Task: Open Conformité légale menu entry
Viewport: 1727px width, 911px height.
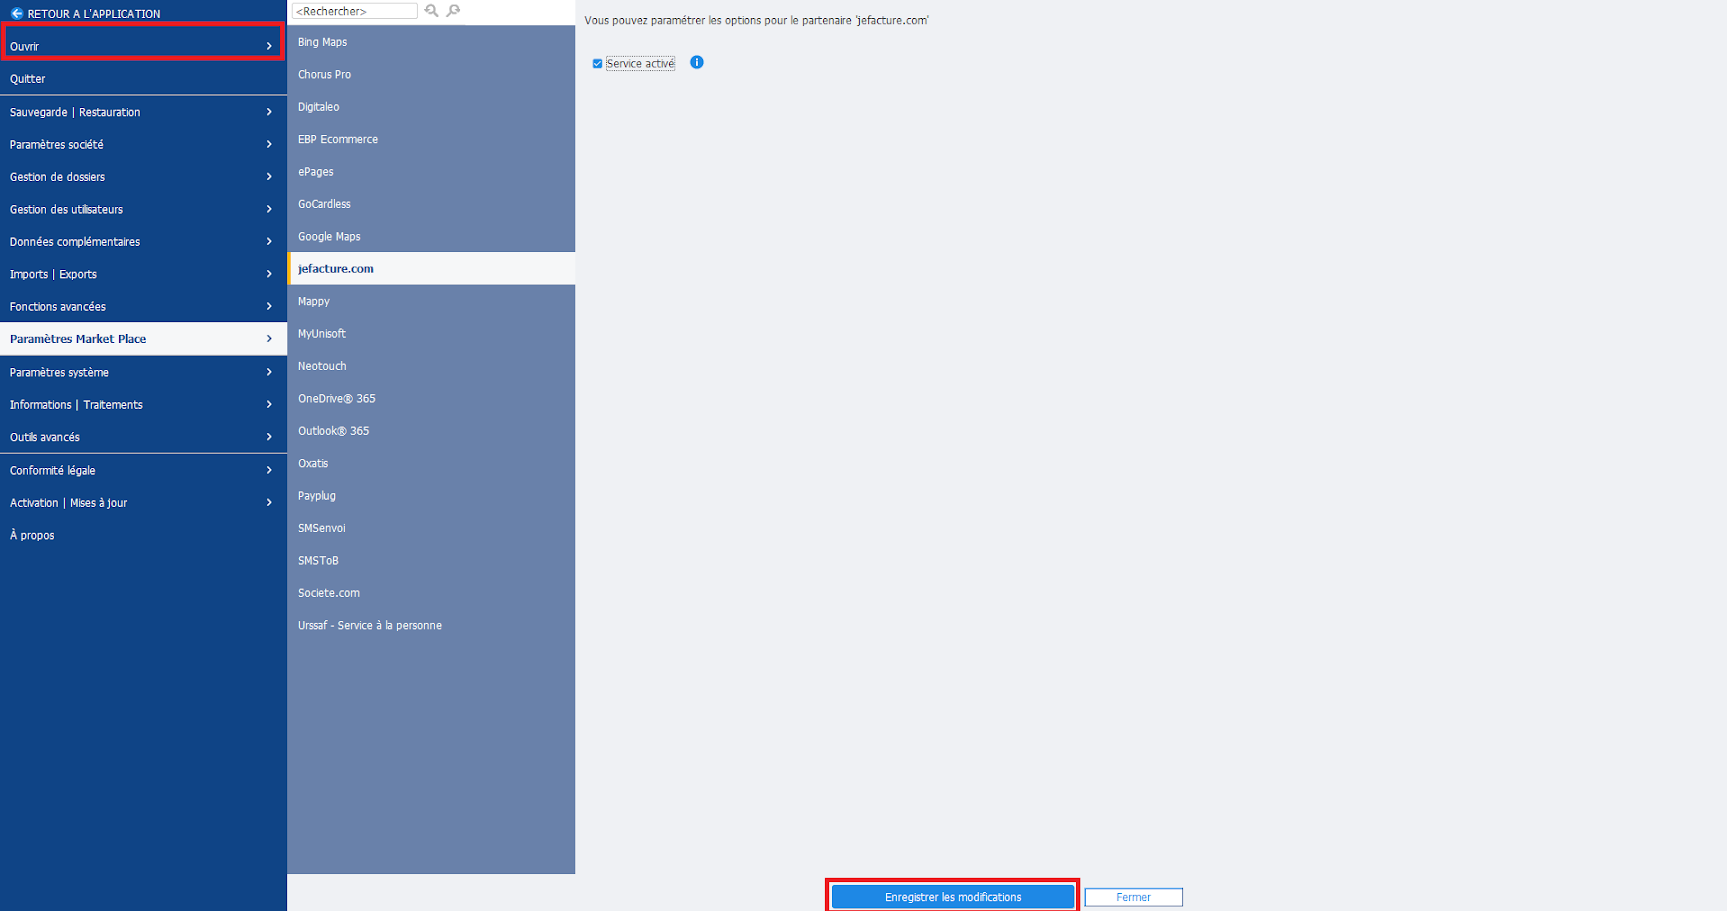Action: [x=143, y=470]
